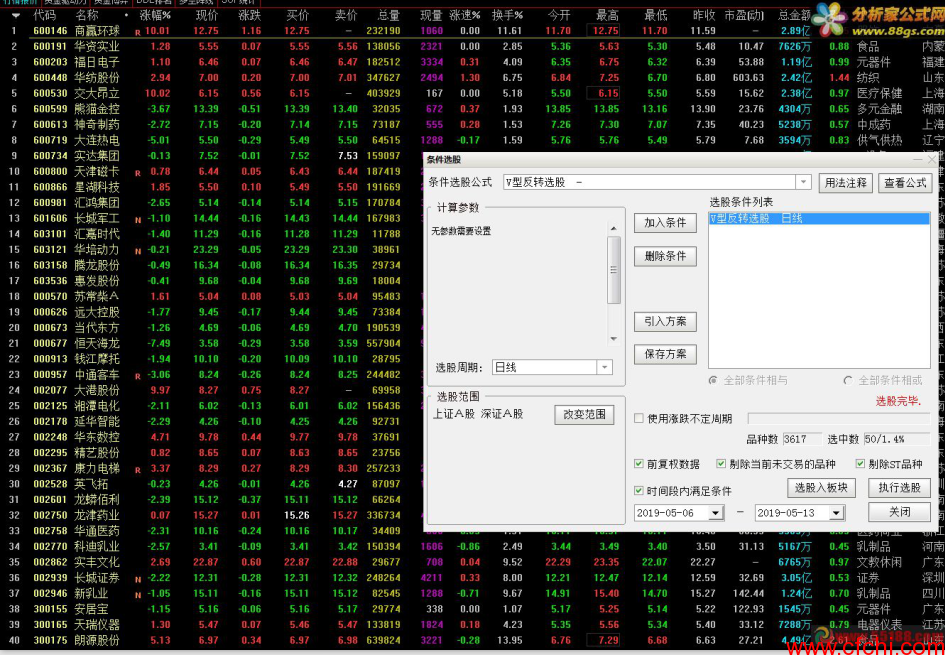Click the 执行选股 button

click(899, 487)
